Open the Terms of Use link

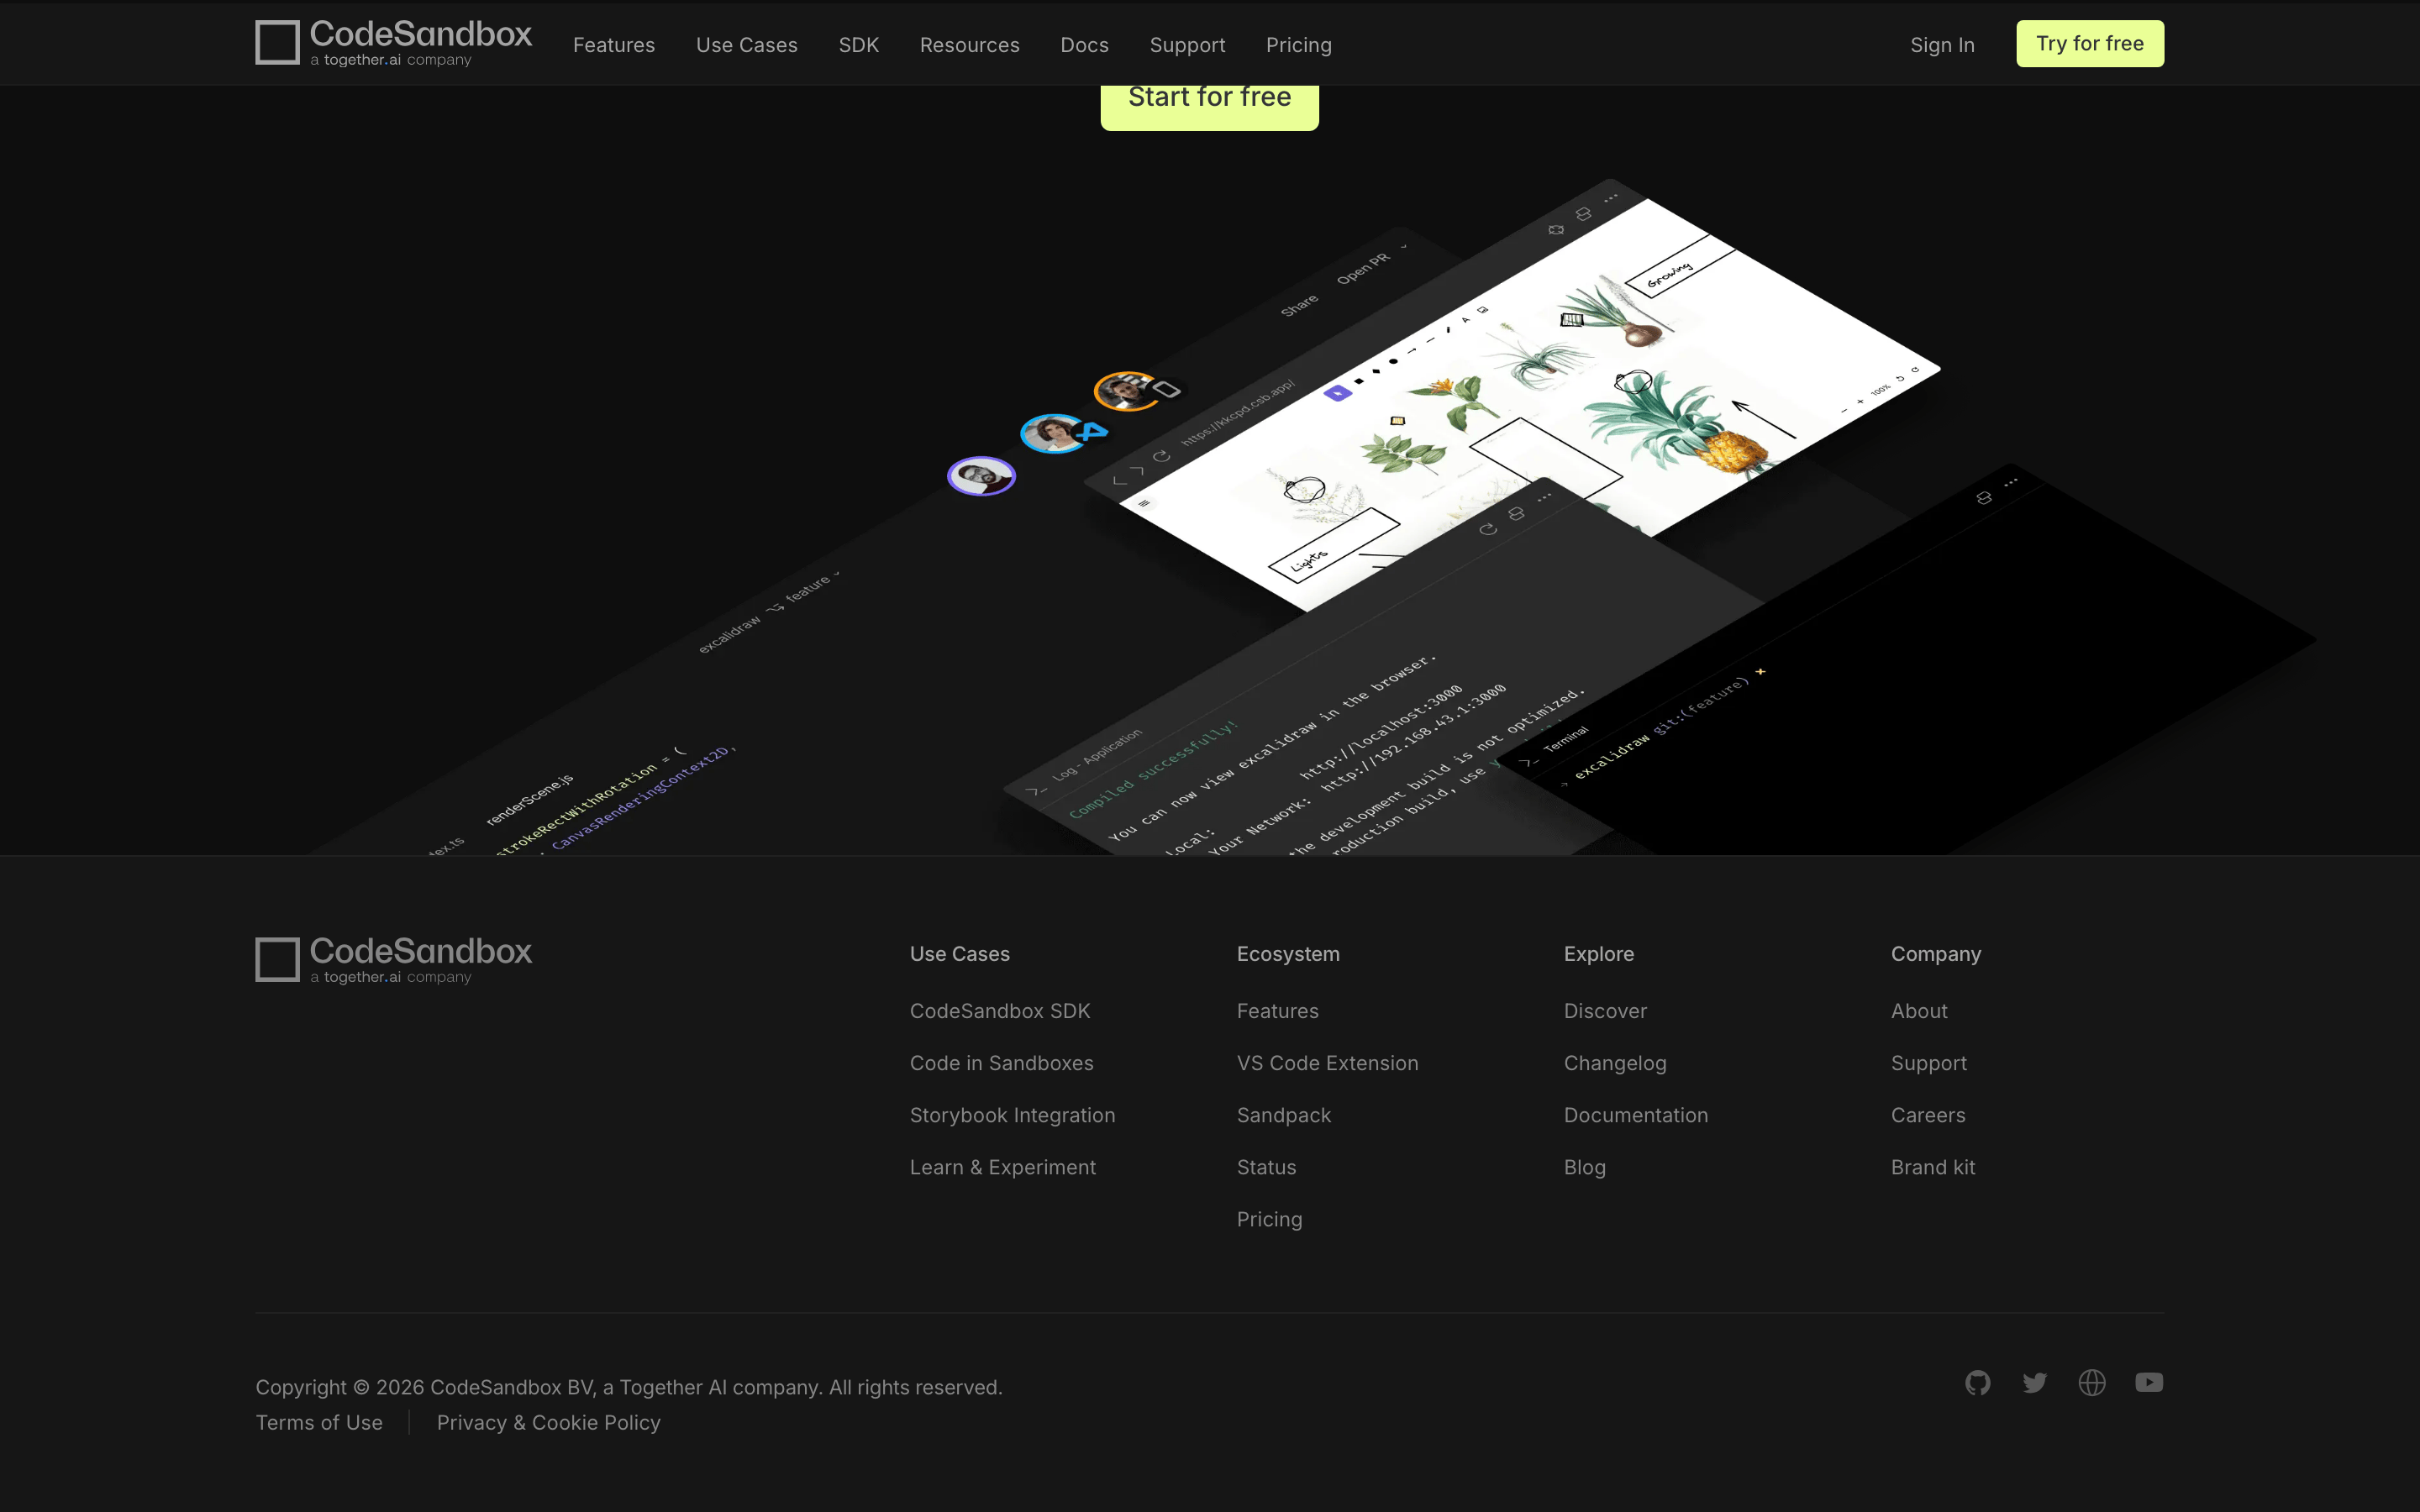(x=319, y=1422)
